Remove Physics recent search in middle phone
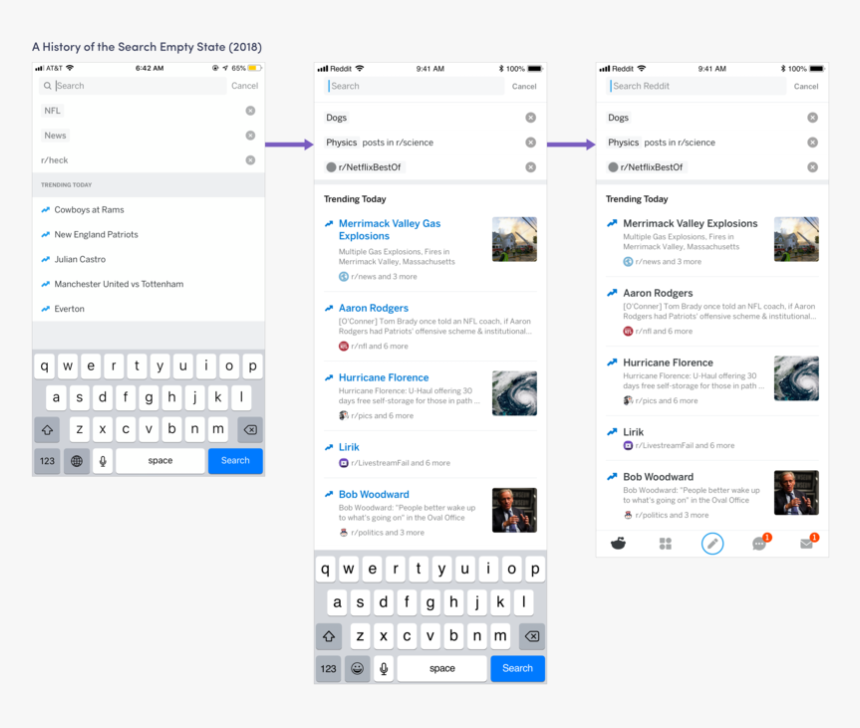The width and height of the screenshot is (860, 728). point(530,143)
